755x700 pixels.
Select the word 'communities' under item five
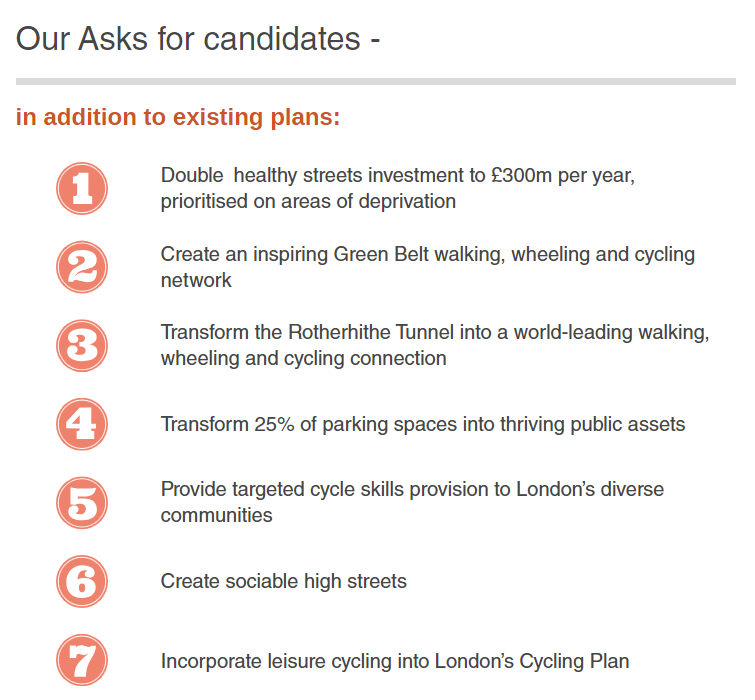(217, 515)
